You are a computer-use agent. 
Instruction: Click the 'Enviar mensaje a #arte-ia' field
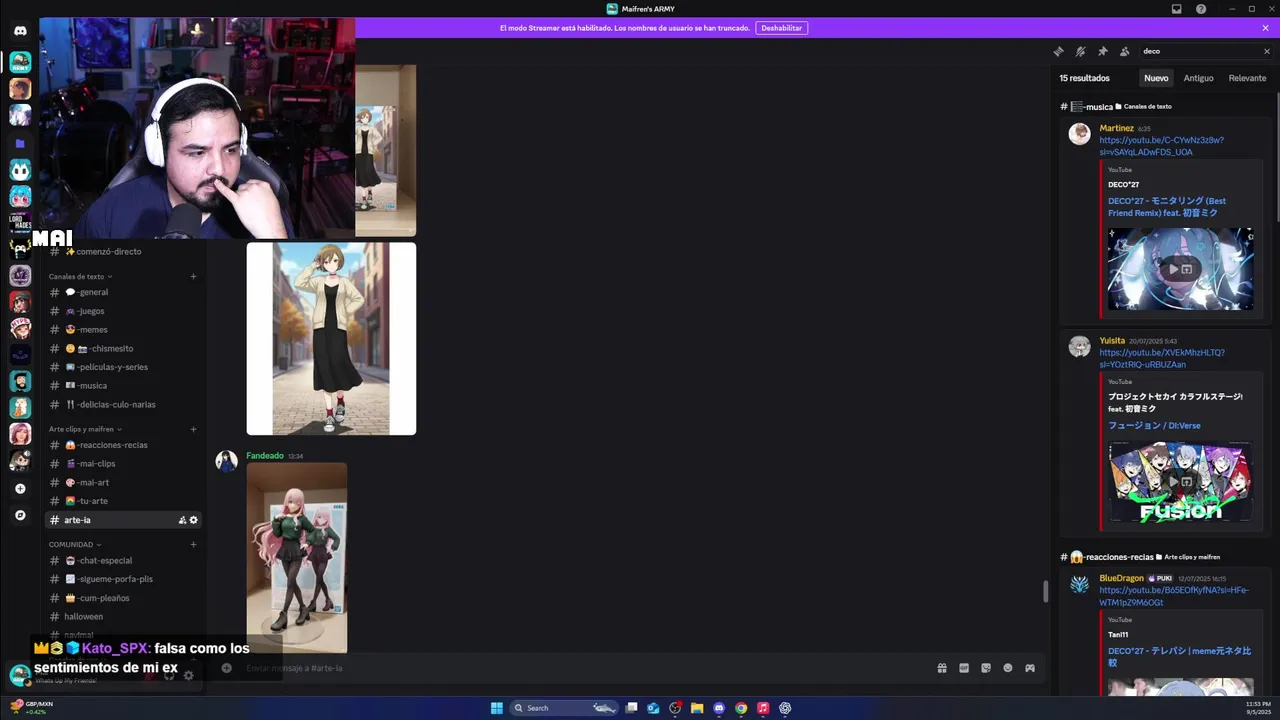click(x=580, y=668)
